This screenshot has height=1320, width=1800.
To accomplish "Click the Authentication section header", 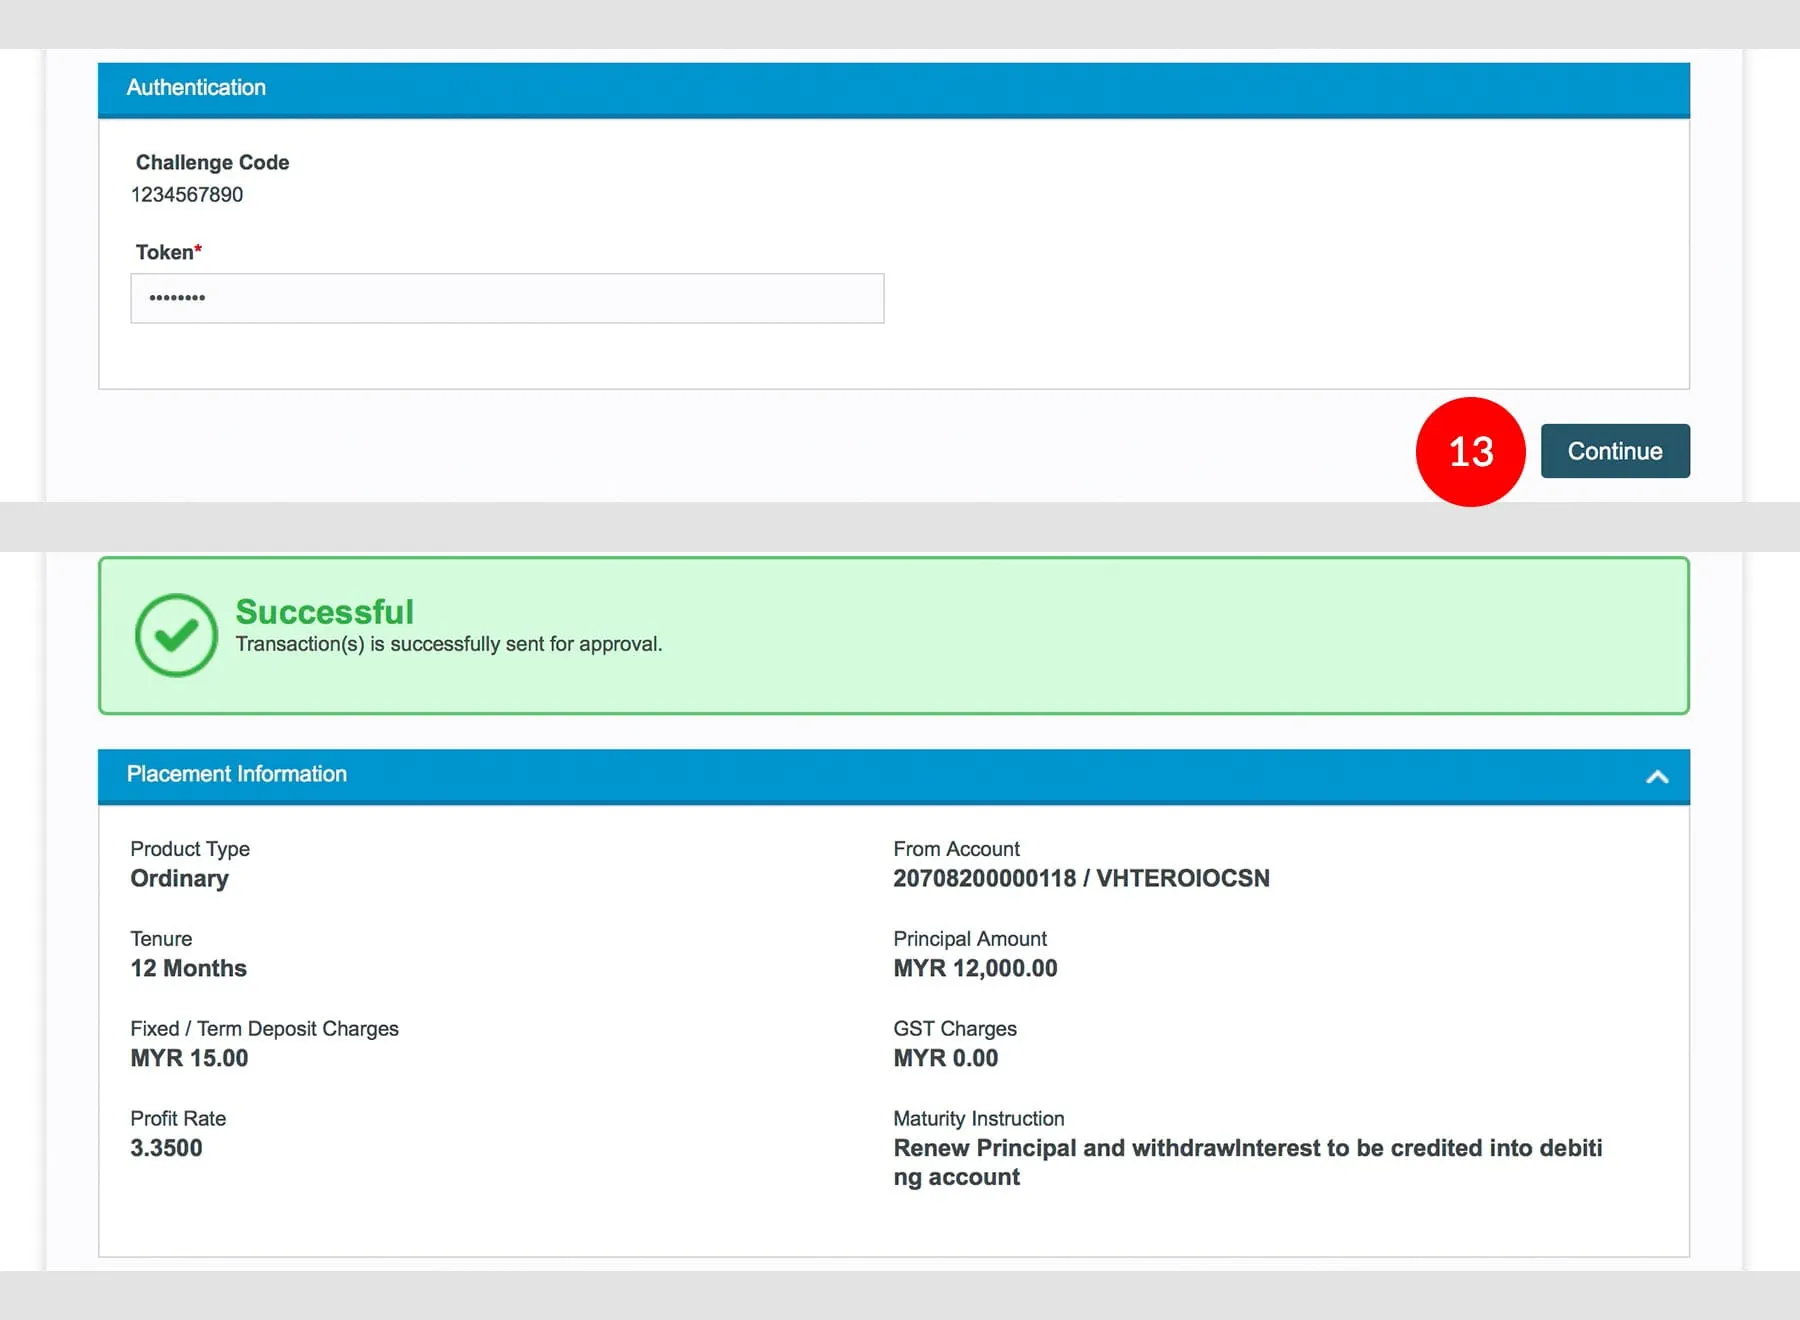I will coord(196,88).
